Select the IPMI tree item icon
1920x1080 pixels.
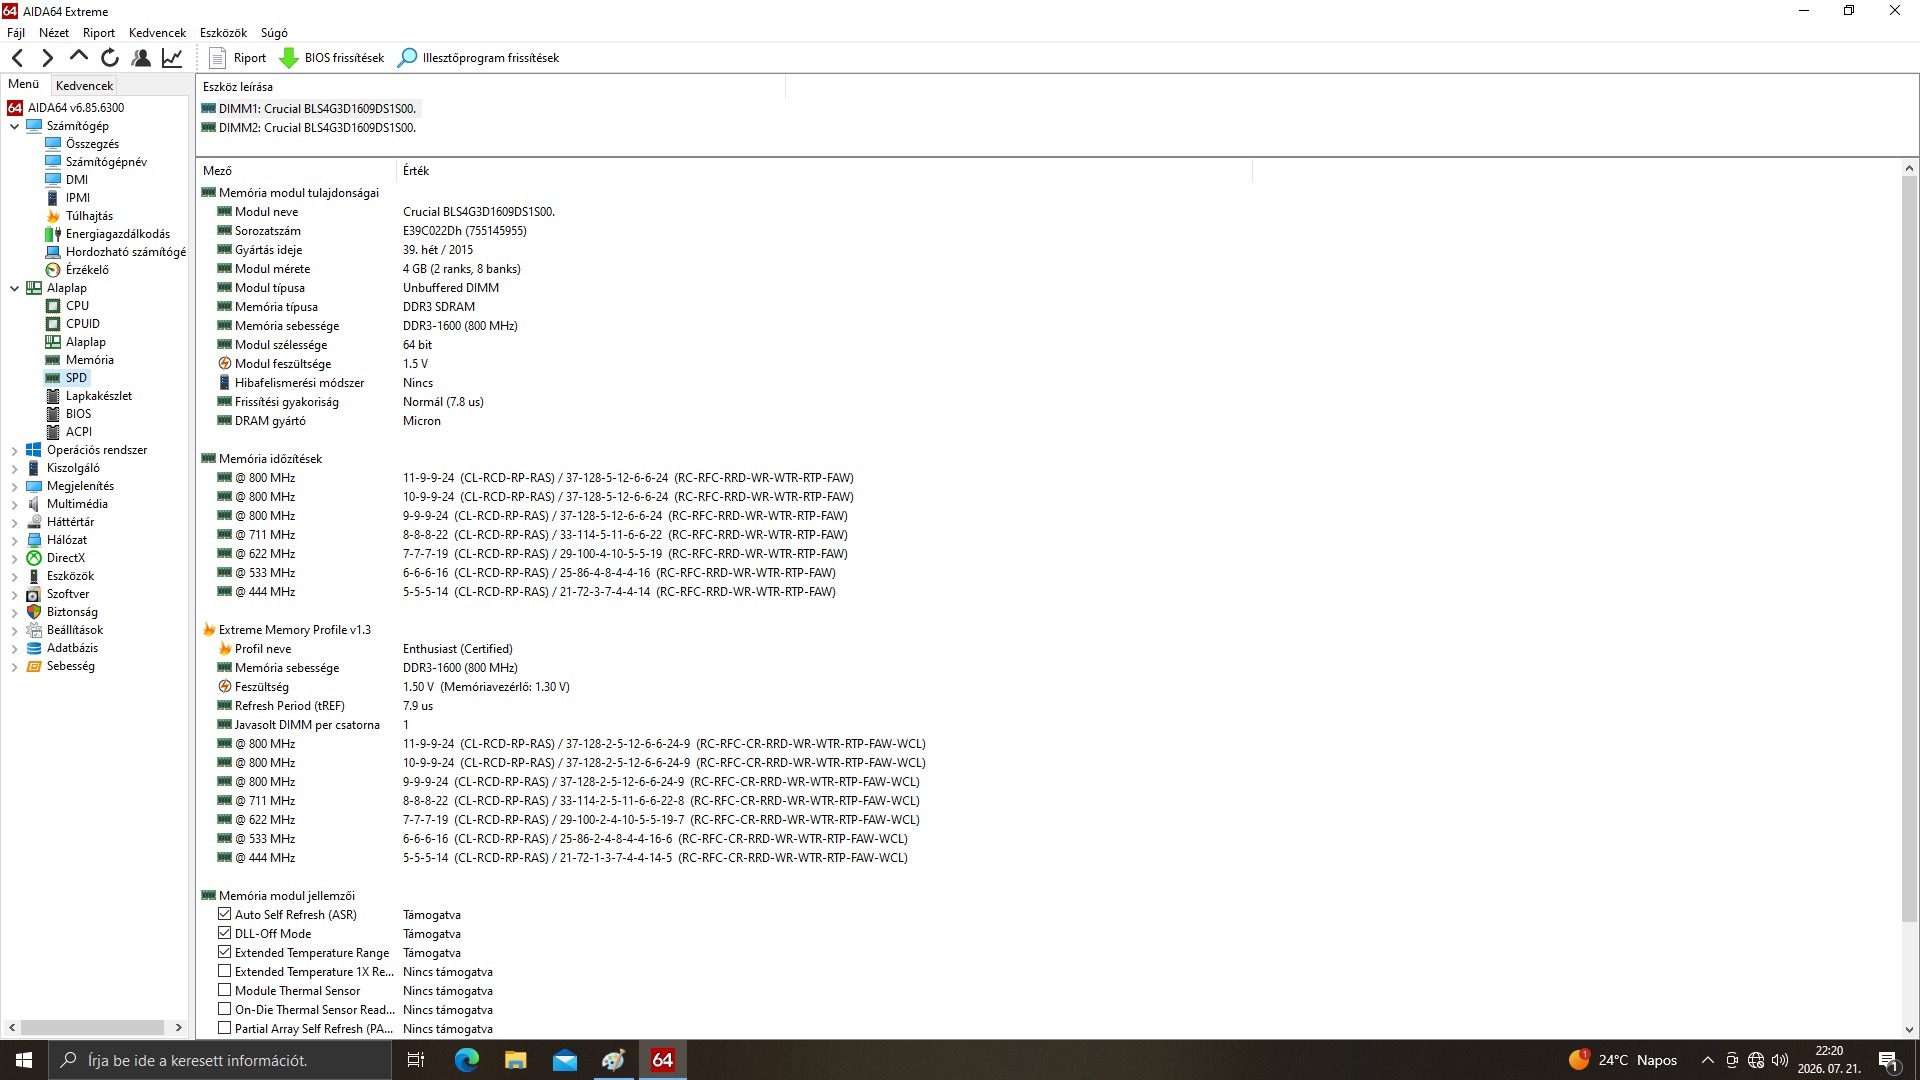coord(53,198)
